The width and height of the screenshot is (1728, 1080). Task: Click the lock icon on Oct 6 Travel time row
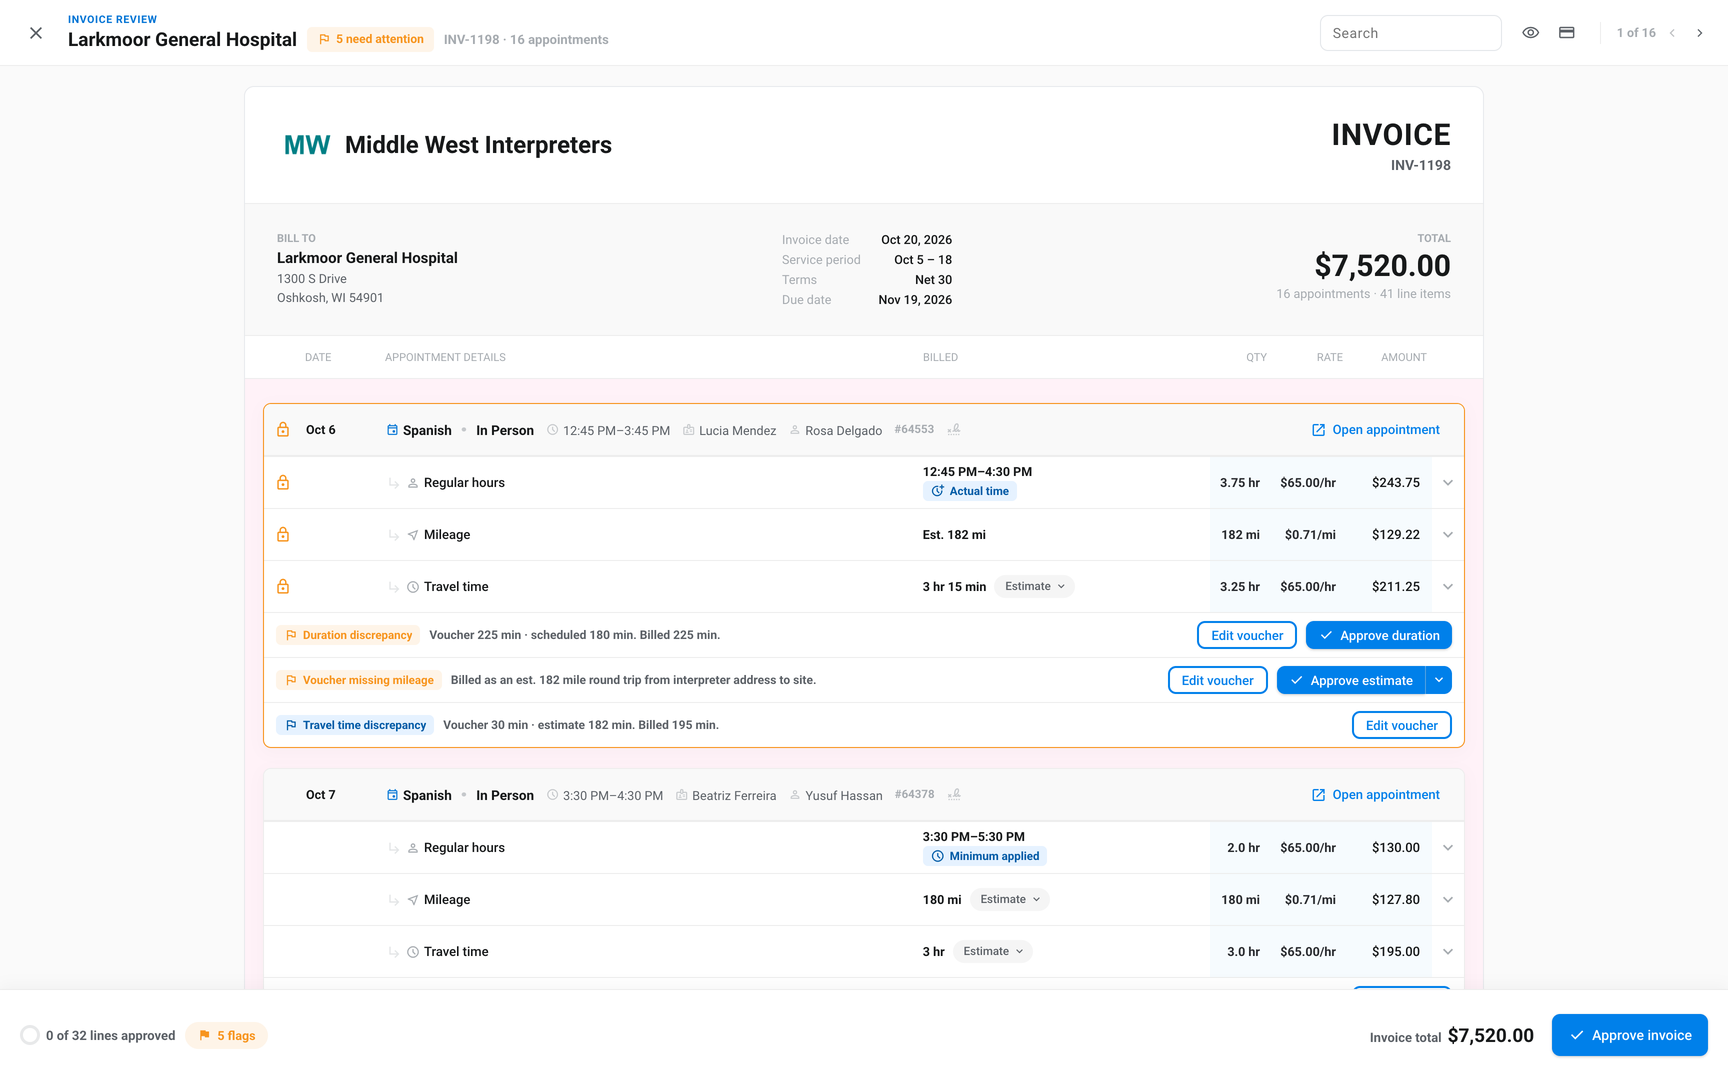283,587
